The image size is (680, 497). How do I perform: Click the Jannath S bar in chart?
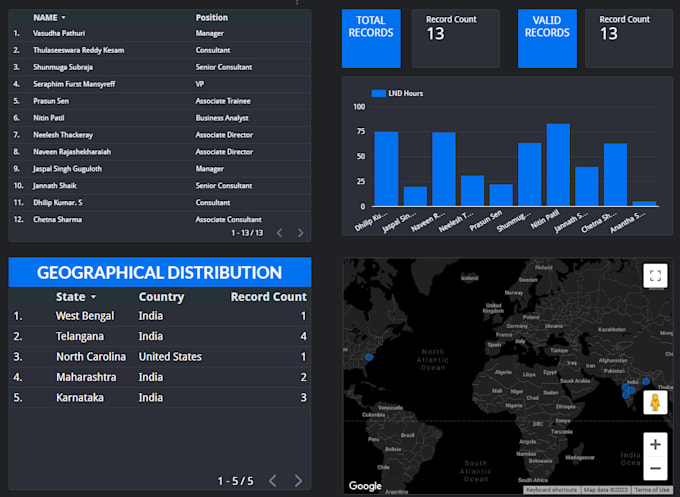[x=587, y=186]
